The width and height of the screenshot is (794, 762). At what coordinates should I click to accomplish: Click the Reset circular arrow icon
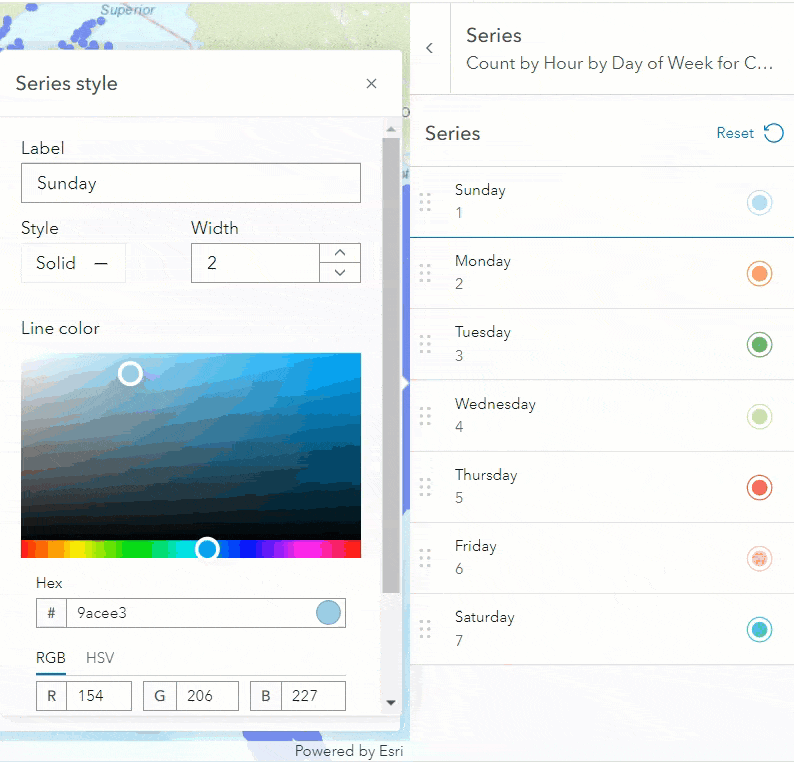coord(774,133)
